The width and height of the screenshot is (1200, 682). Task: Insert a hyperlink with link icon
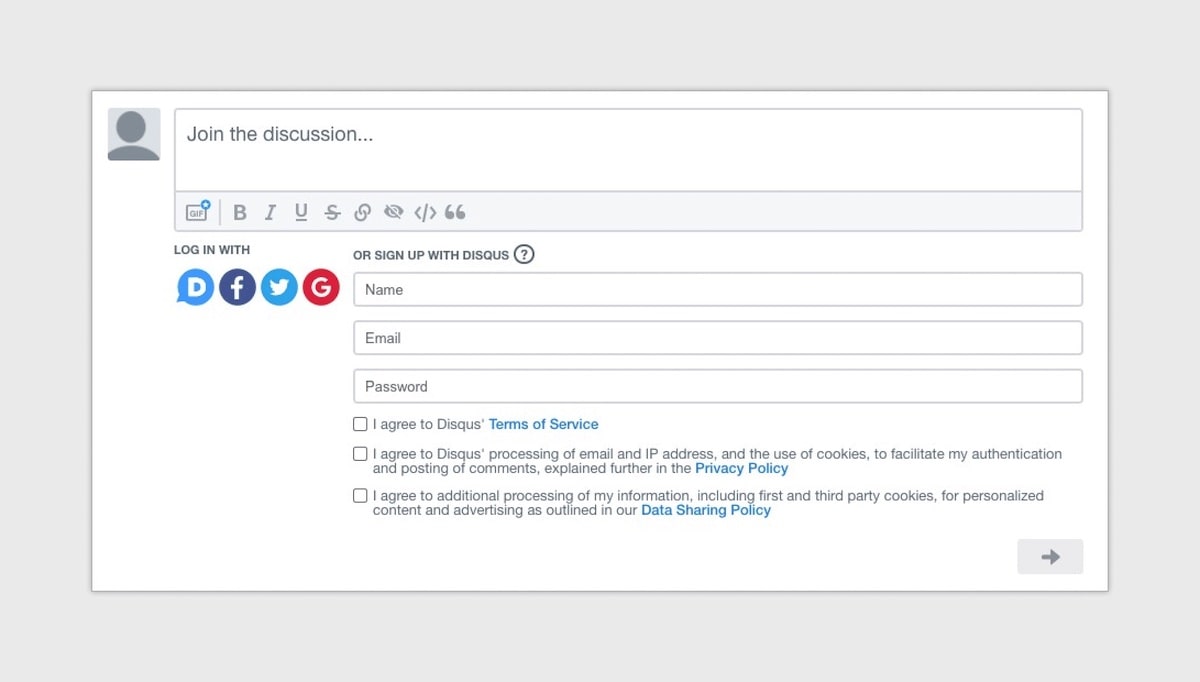click(x=363, y=212)
